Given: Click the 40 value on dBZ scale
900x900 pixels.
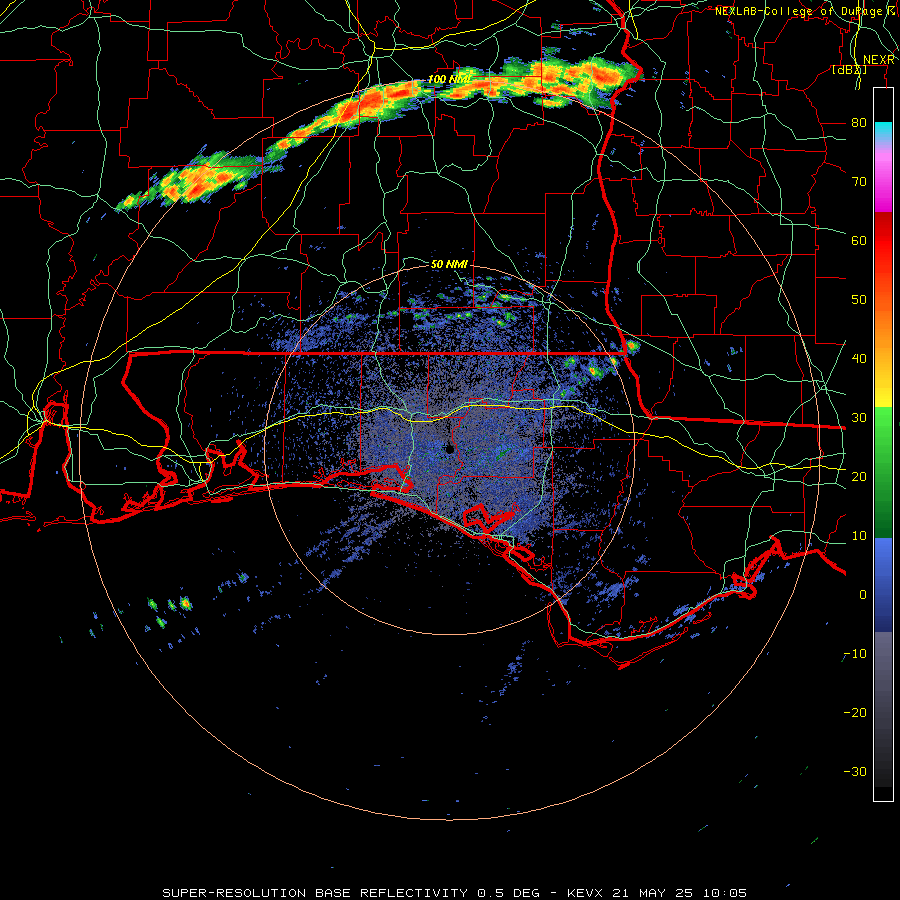Looking at the screenshot, I should tap(859, 359).
